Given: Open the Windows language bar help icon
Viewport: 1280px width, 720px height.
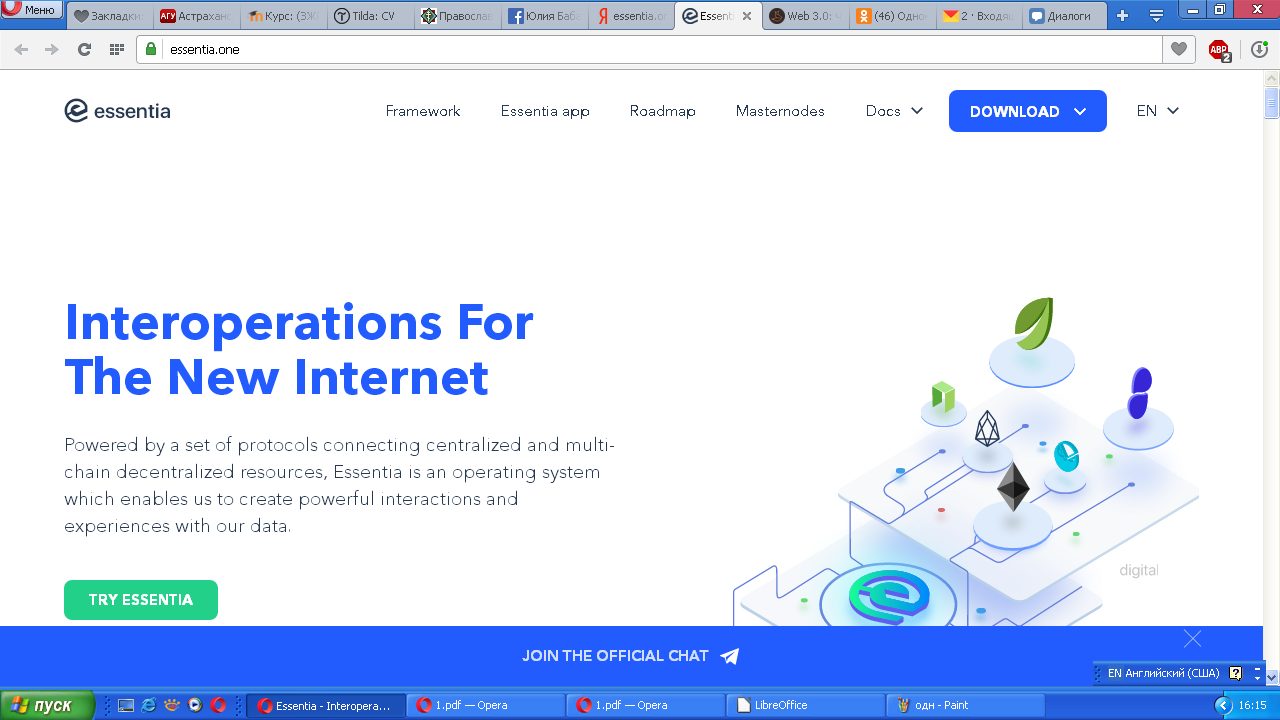Looking at the screenshot, I should click(1235, 673).
